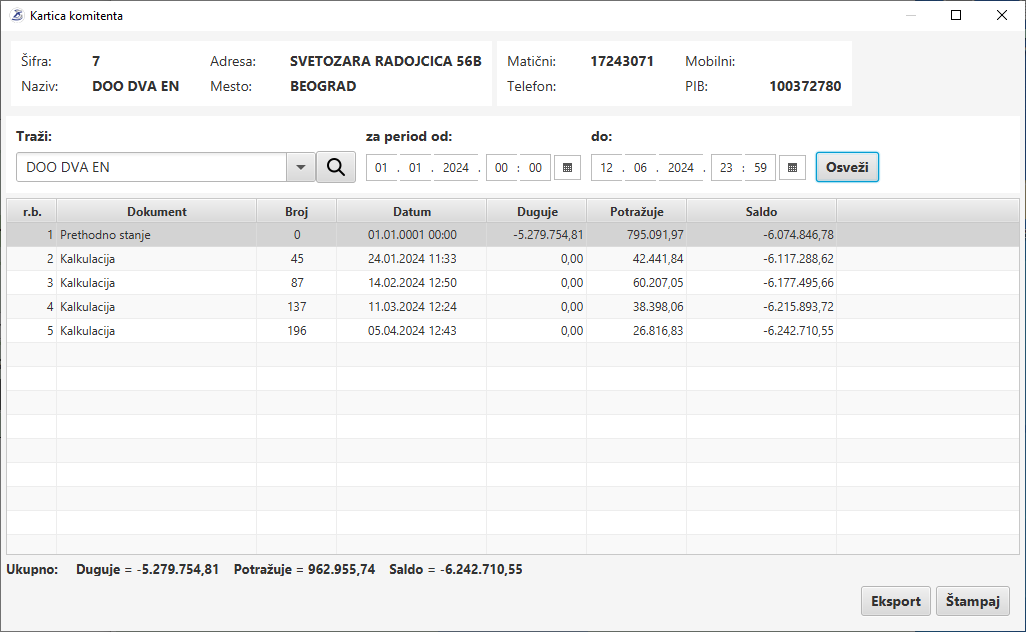Open the end date calendar picker

792,168
